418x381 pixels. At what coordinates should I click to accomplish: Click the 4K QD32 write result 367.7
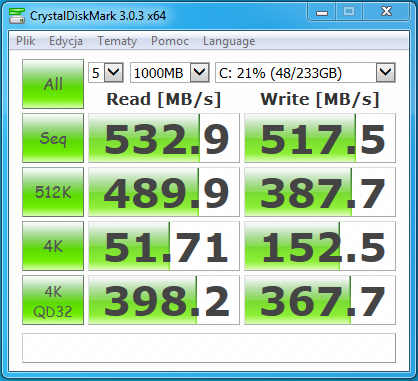pos(320,300)
